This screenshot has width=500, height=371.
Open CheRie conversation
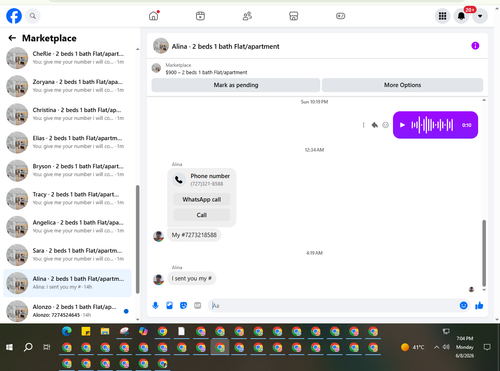pos(67,58)
